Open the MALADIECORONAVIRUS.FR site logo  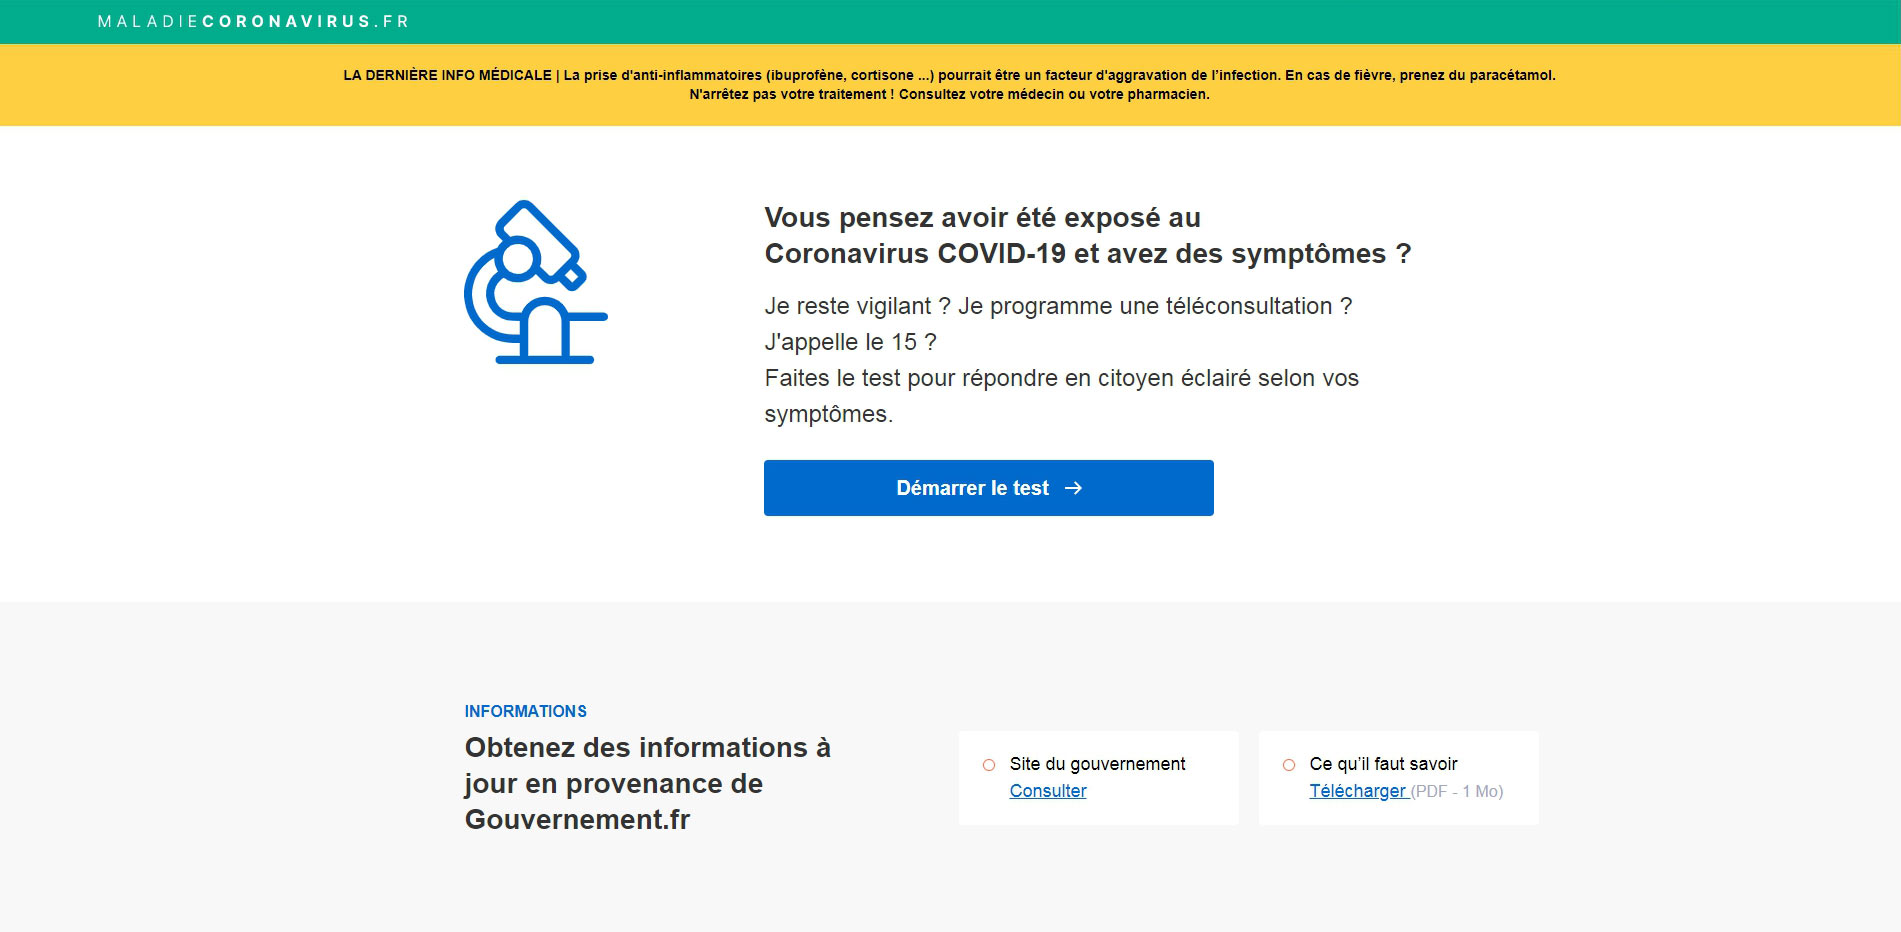pyautogui.click(x=253, y=21)
